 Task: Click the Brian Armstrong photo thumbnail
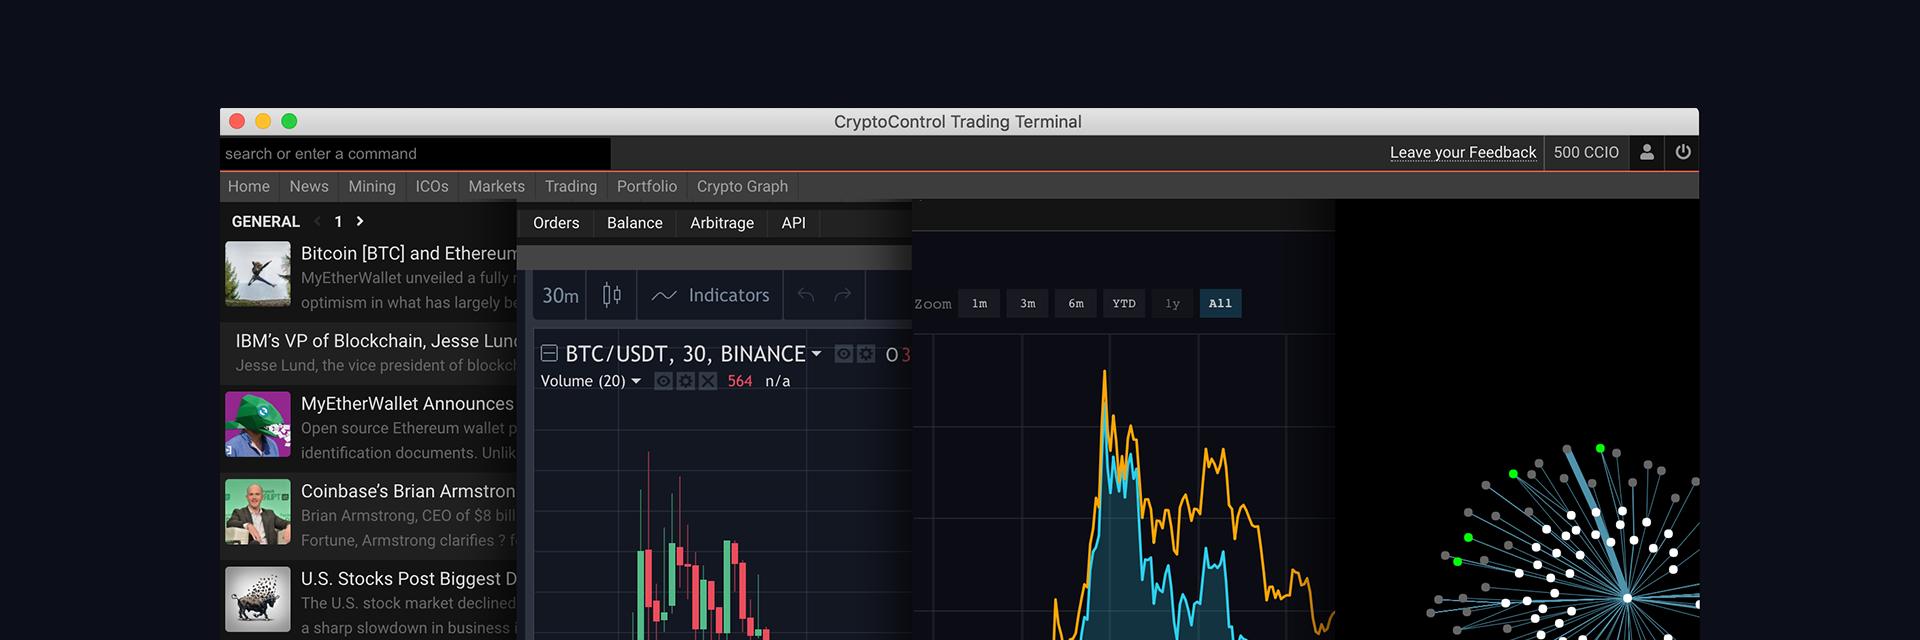tap(258, 512)
